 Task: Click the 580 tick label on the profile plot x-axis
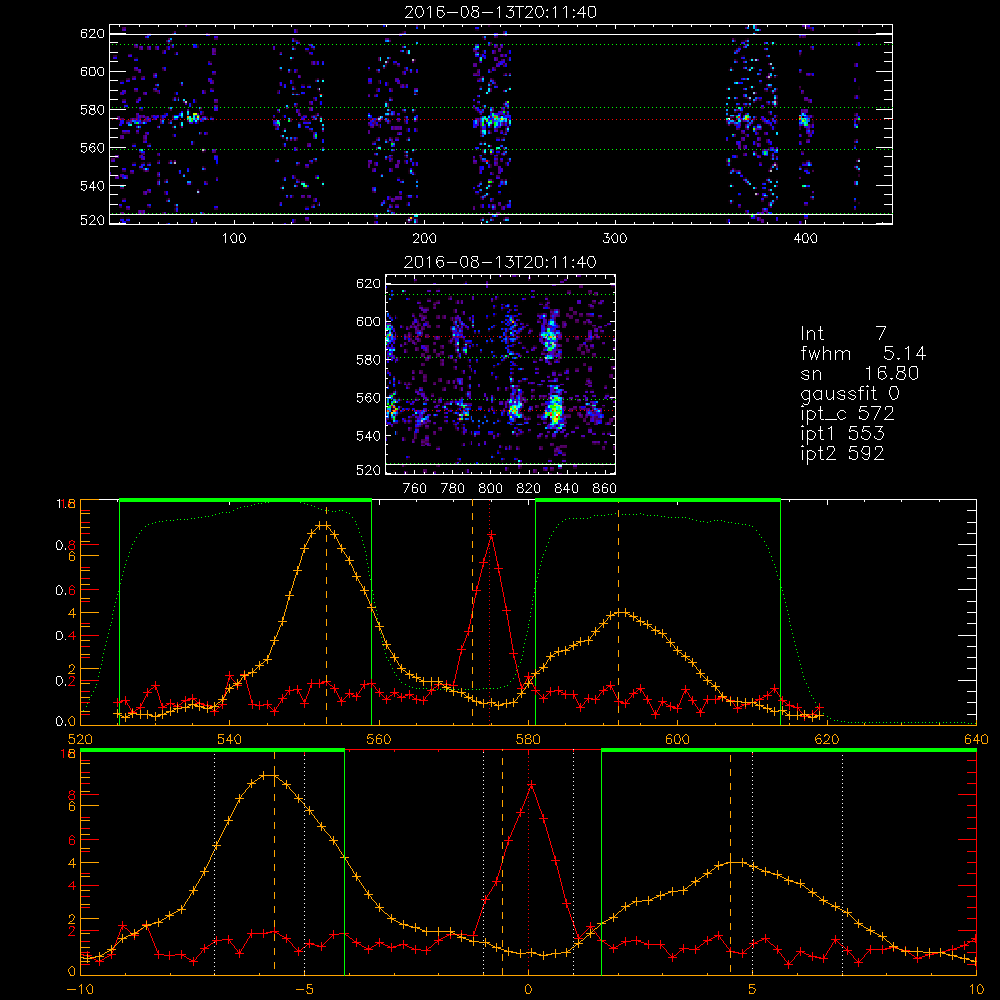tap(528, 740)
